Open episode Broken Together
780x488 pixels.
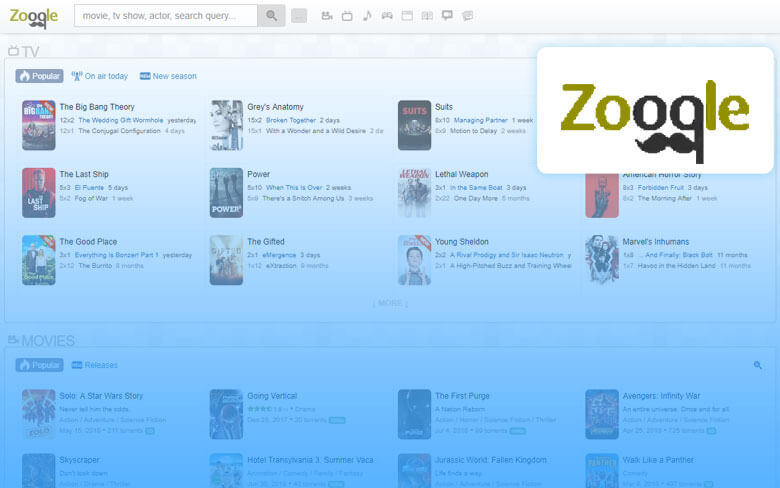[x=291, y=120]
